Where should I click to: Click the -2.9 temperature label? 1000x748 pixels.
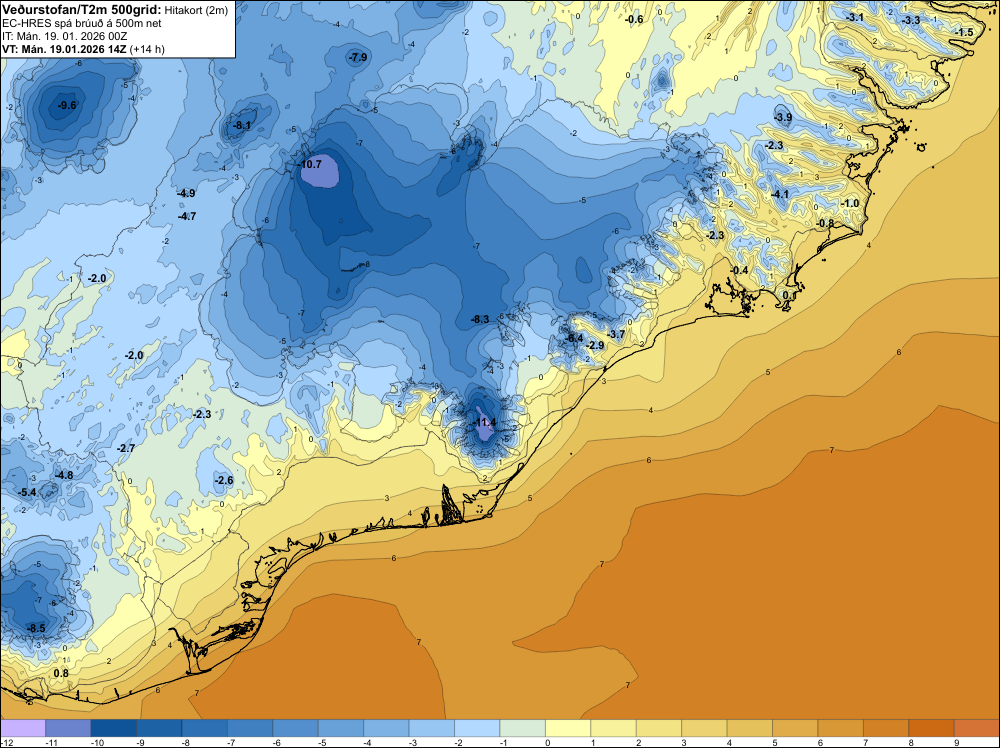point(594,345)
